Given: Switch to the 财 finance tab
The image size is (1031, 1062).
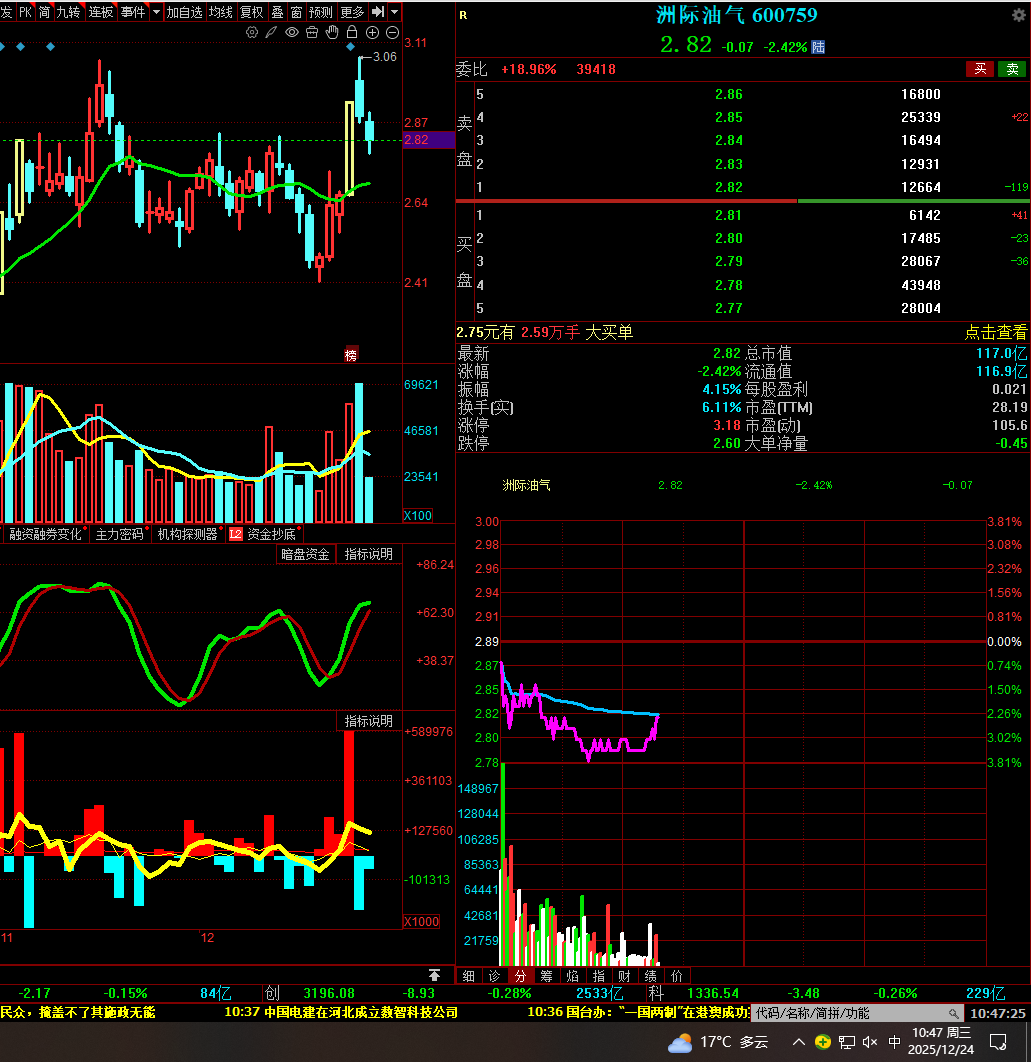Looking at the screenshot, I should [x=625, y=976].
